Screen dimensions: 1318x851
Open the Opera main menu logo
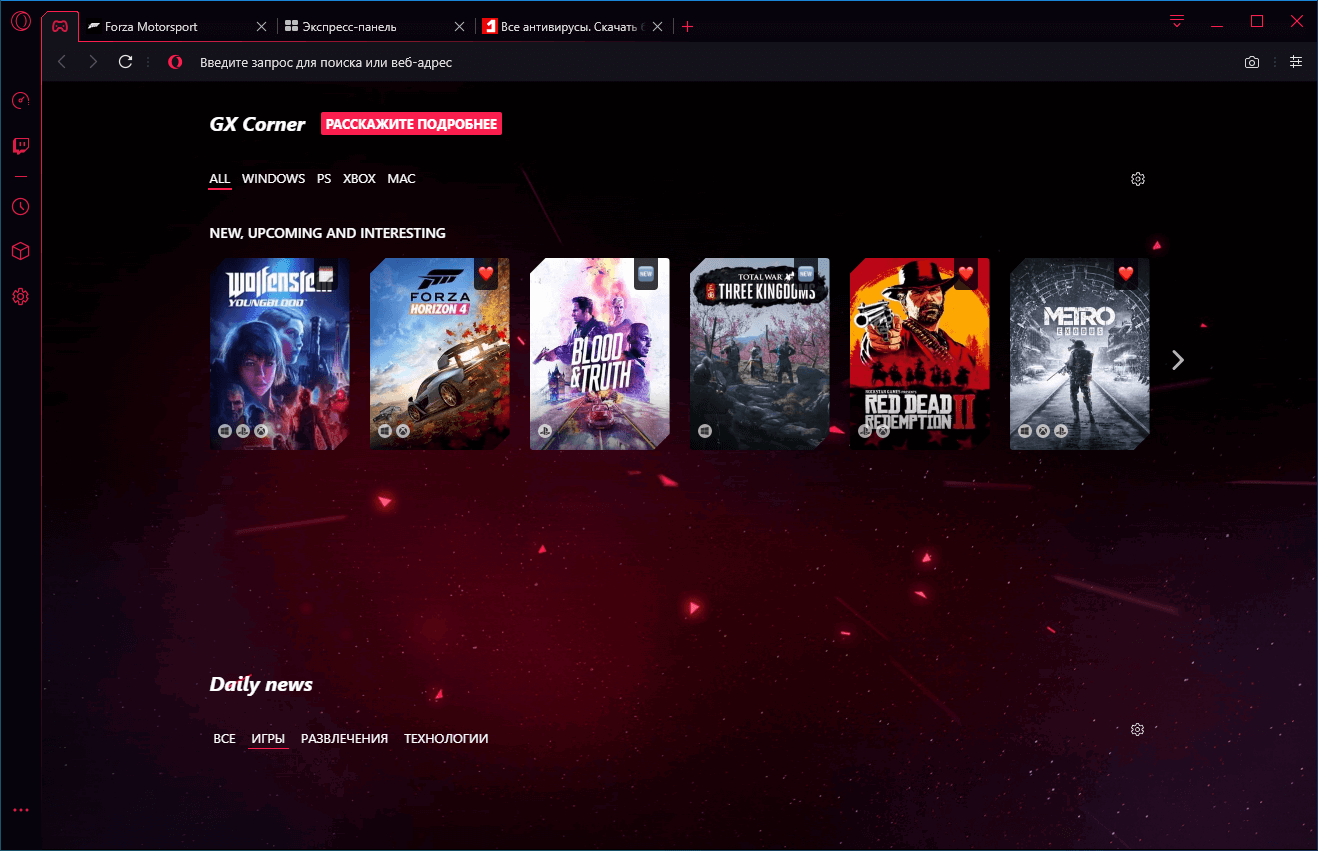(x=21, y=21)
